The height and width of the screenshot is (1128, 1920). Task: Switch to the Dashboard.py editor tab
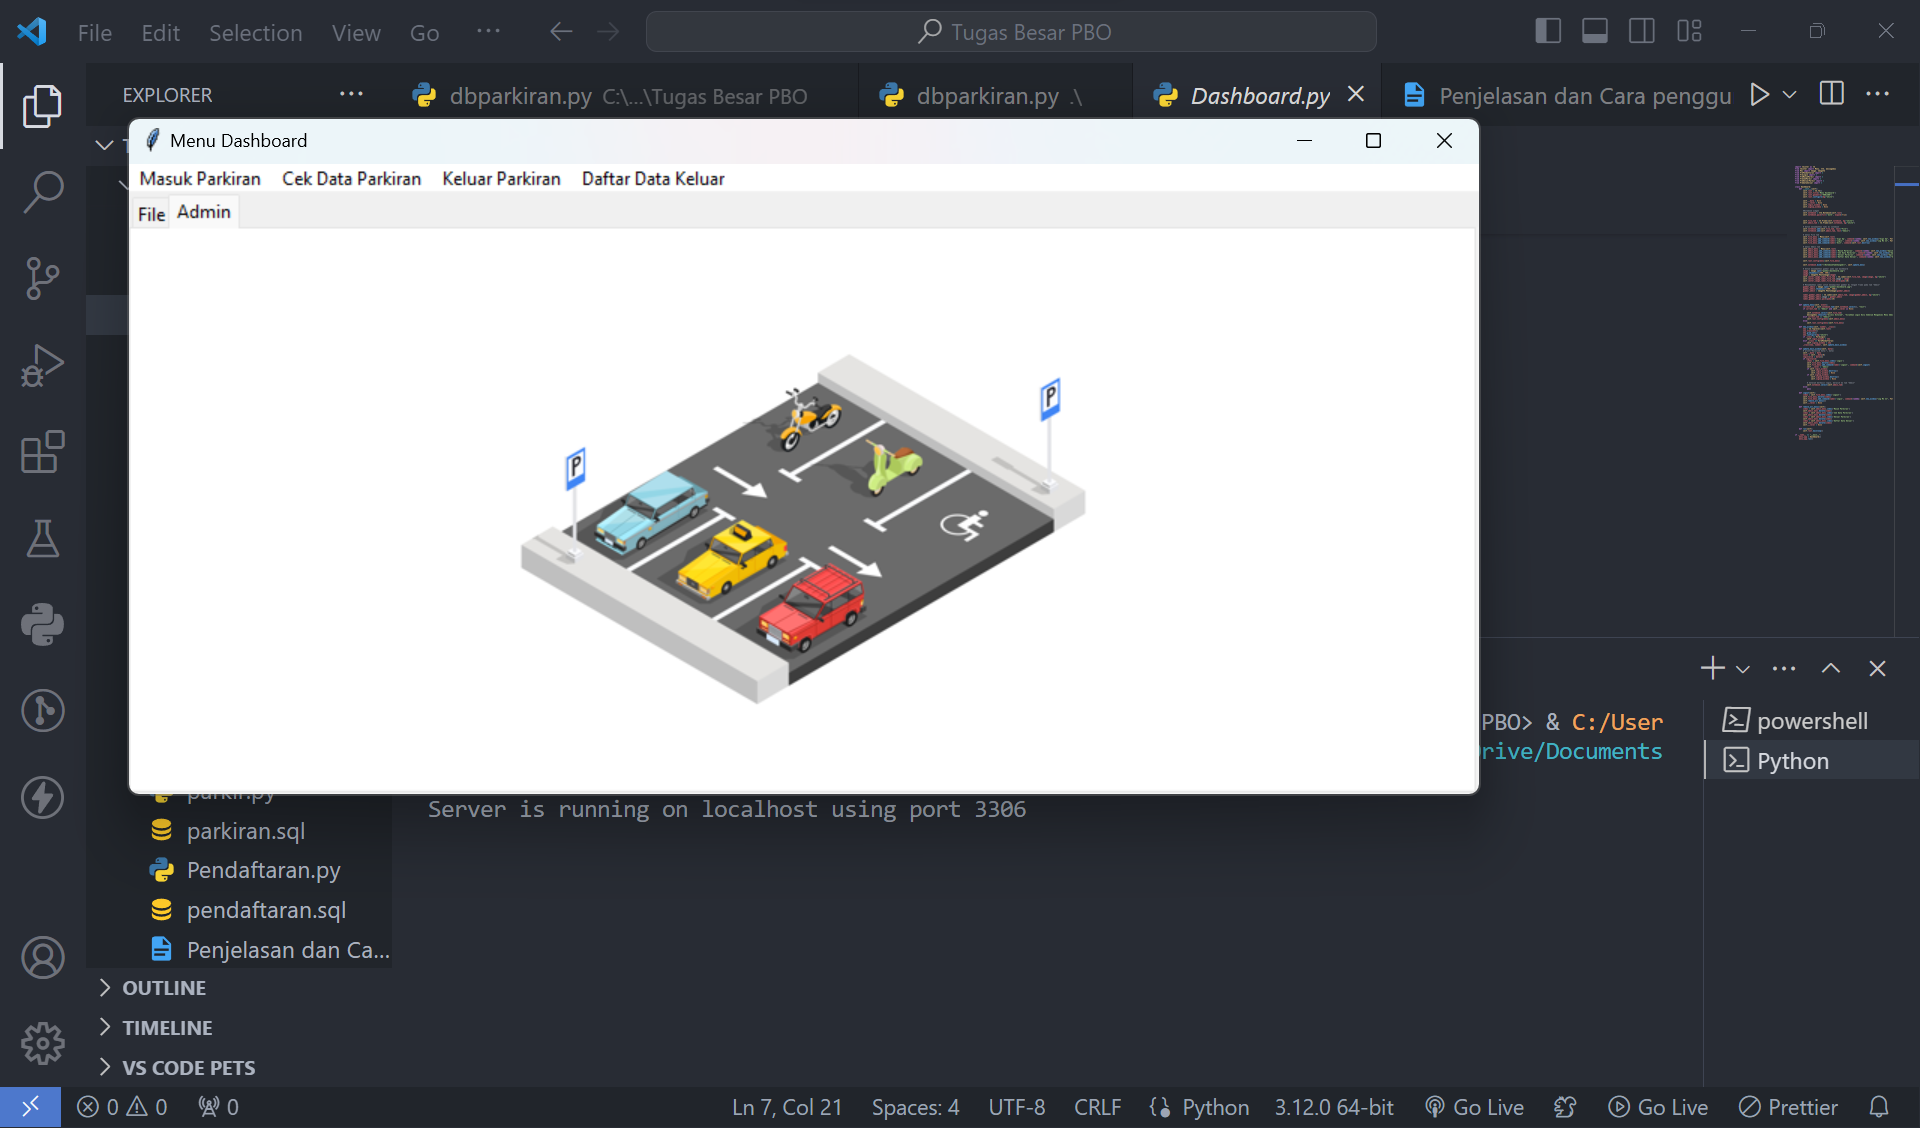click(x=1259, y=96)
